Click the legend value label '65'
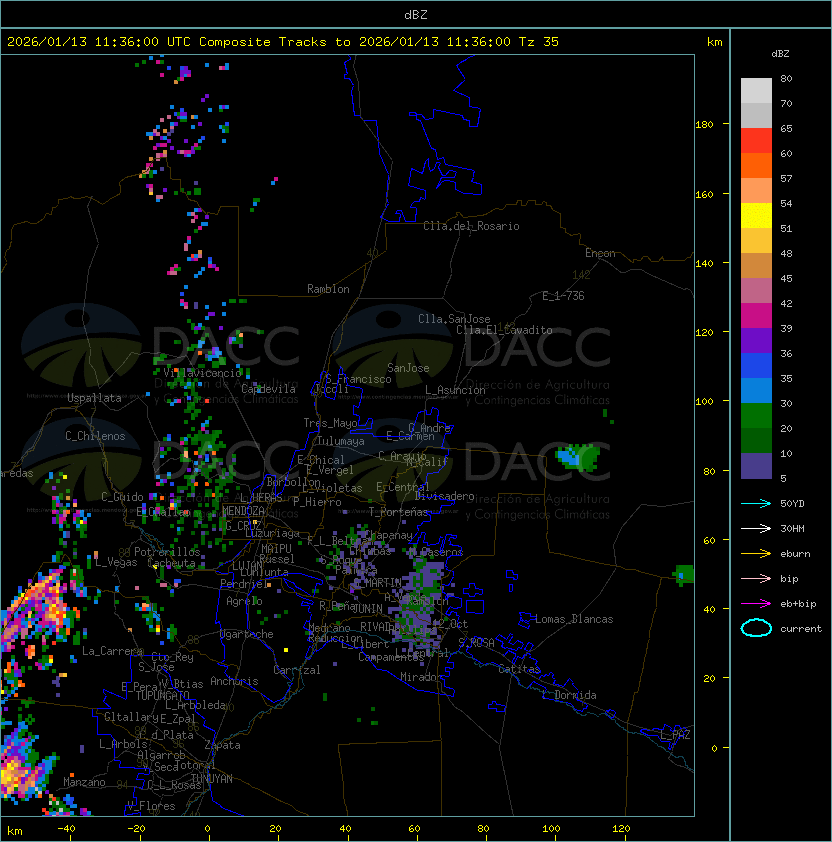Image resolution: width=832 pixels, height=842 pixels. tap(786, 128)
